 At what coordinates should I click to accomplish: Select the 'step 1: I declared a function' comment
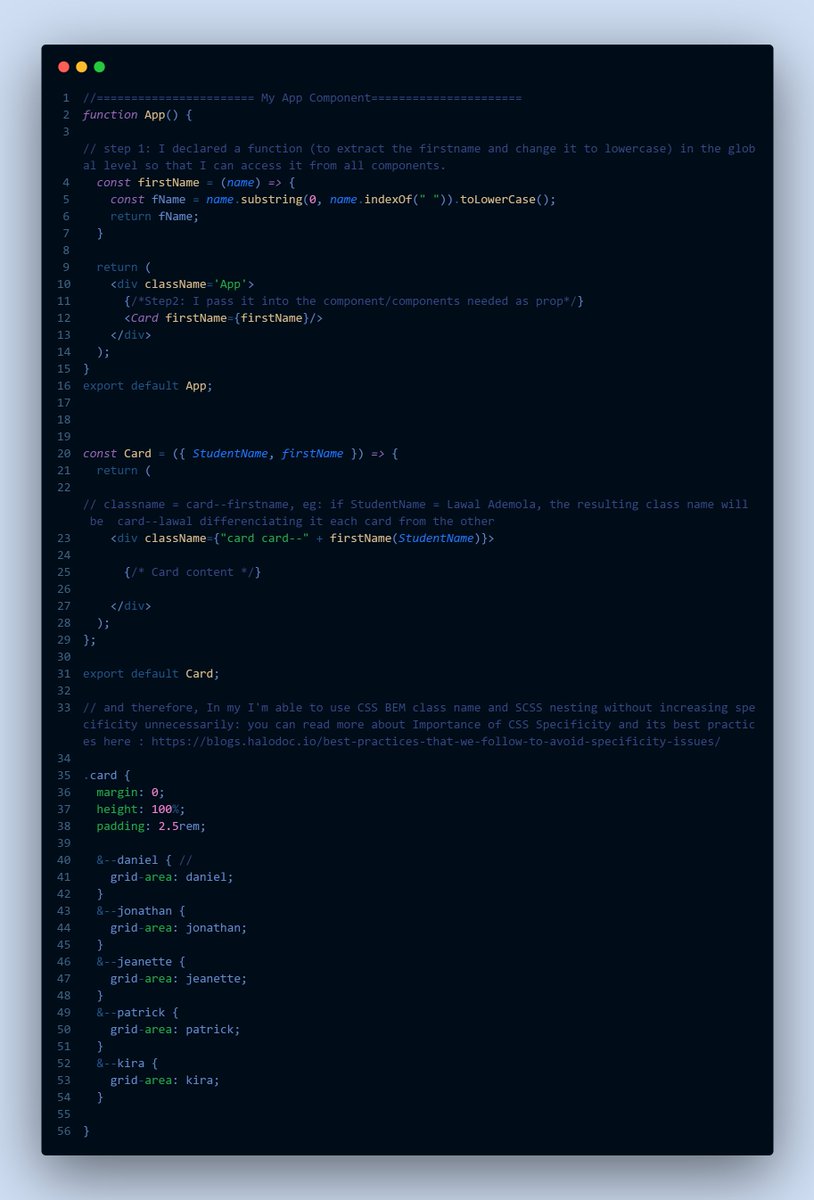(x=419, y=157)
